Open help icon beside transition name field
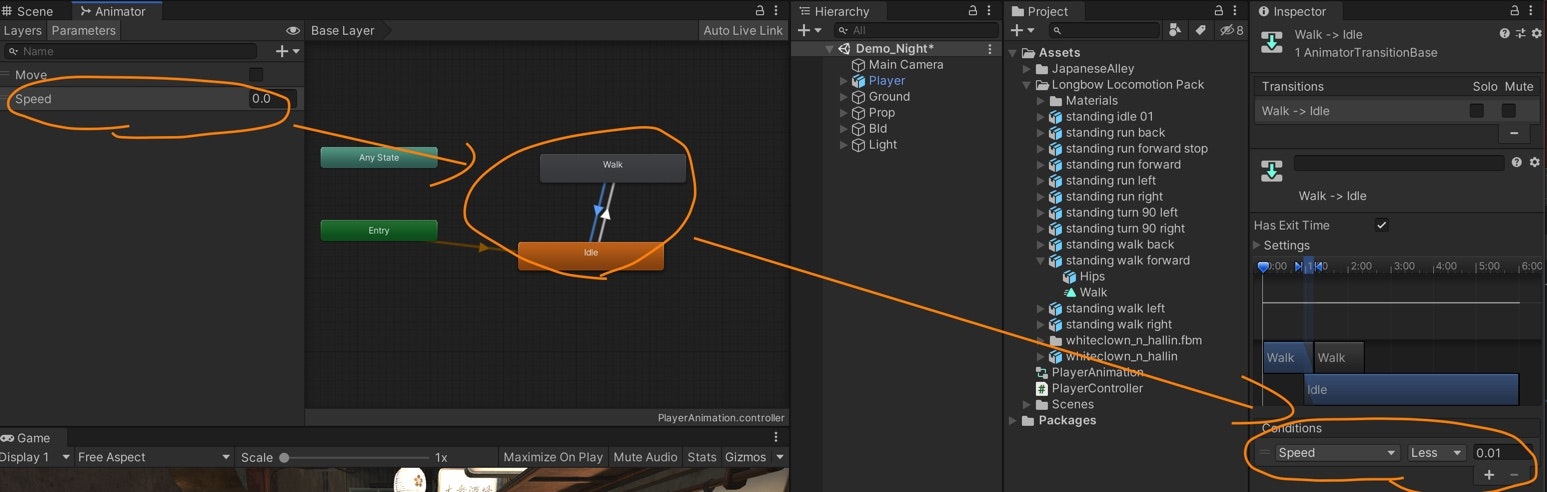Viewport: 1547px width, 492px height. tap(1517, 162)
